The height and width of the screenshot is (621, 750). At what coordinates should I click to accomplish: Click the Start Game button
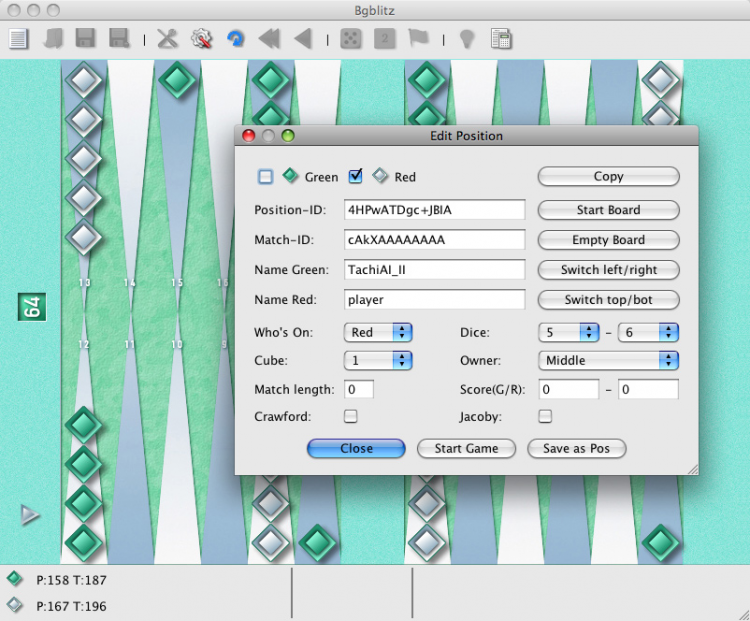pos(466,448)
